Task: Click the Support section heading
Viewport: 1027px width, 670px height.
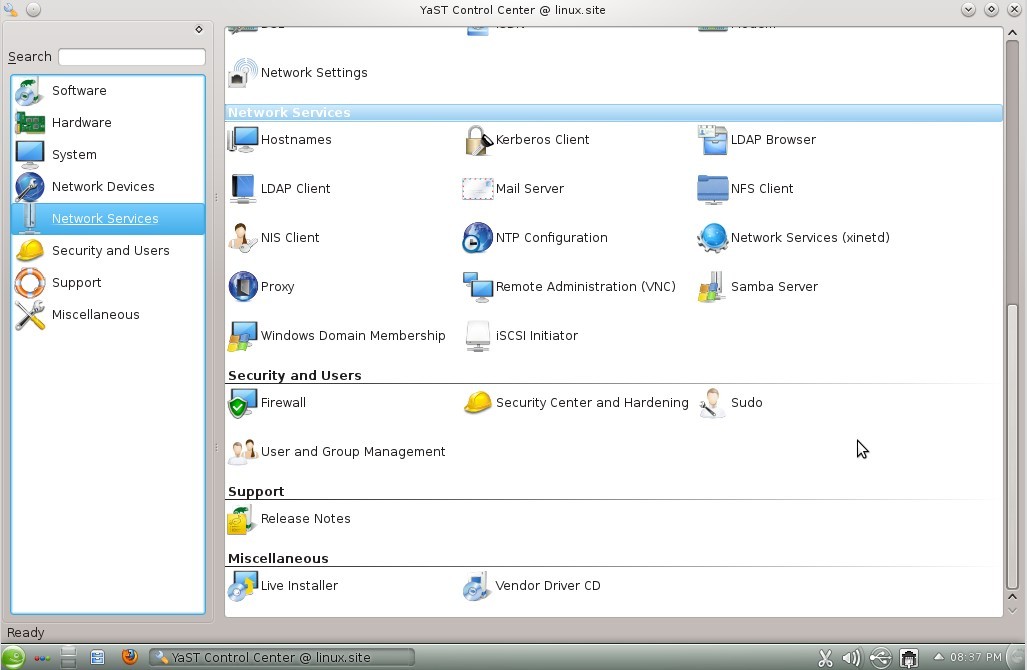Action: coord(256,492)
